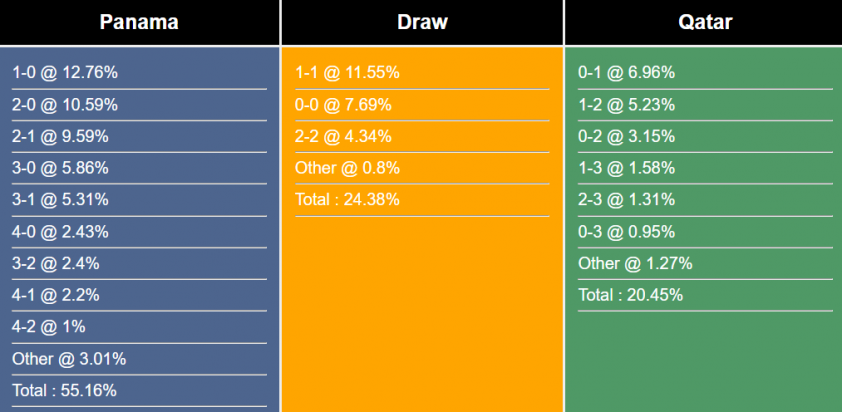Click the 1-2 @ 5.23% row
The height and width of the screenshot is (412, 842).
tap(626, 105)
